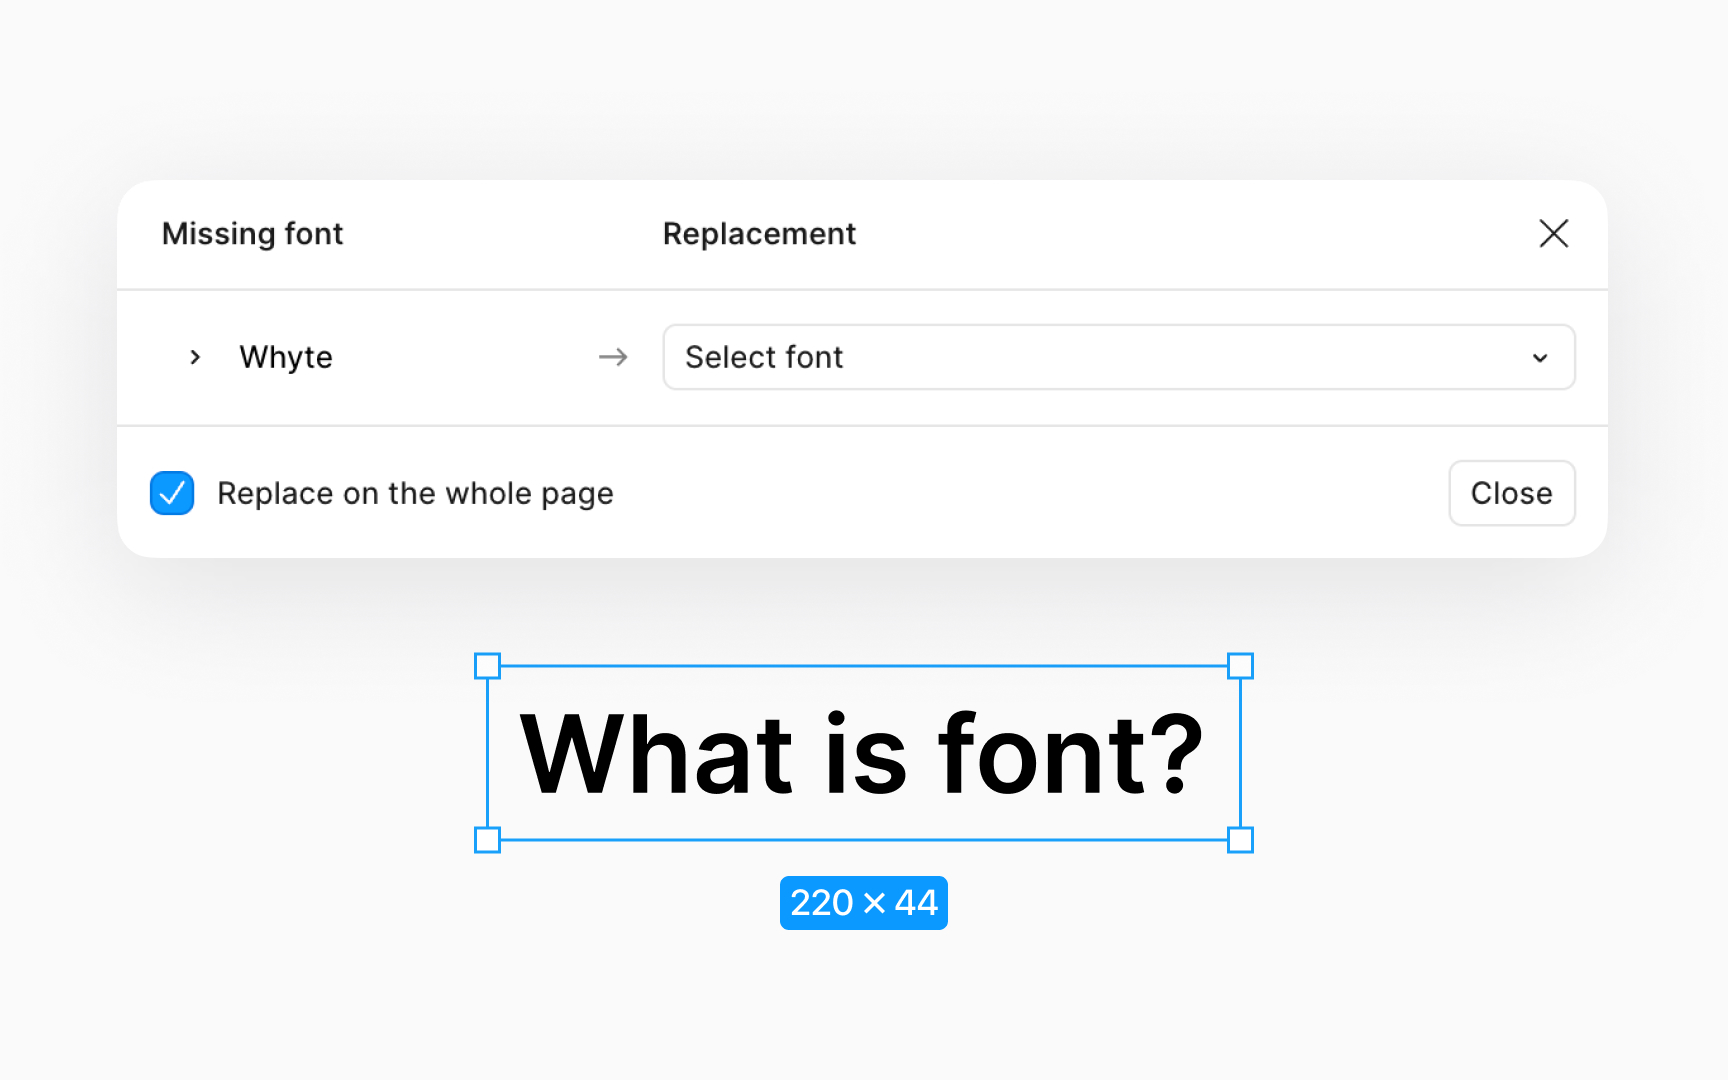Open the Select font dropdown
This screenshot has height=1080, width=1728.
click(x=1118, y=357)
